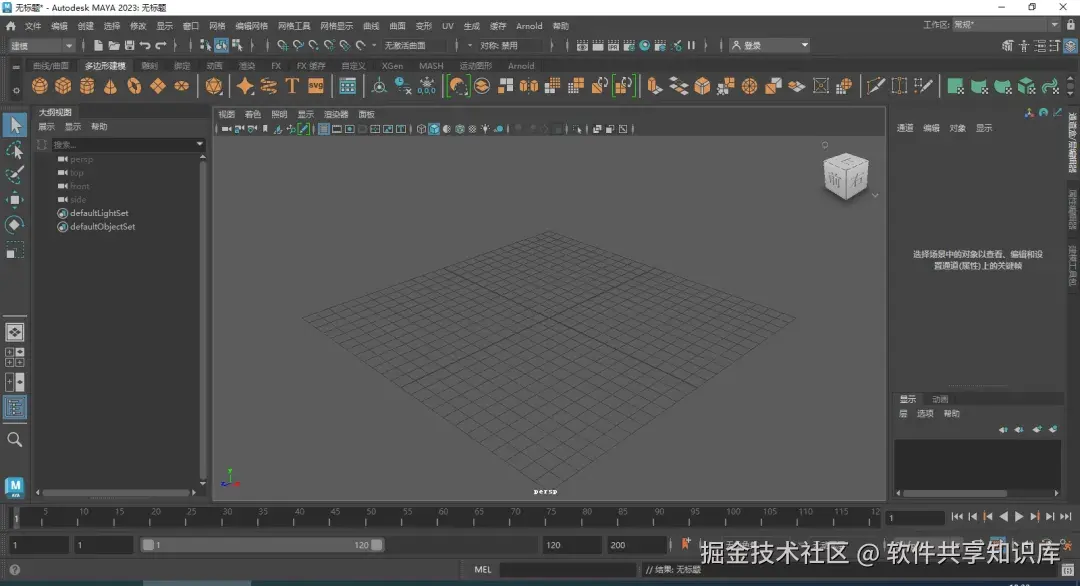The height and width of the screenshot is (586, 1080).
Task: Click the SVG import shelf icon
Action: pos(316,87)
